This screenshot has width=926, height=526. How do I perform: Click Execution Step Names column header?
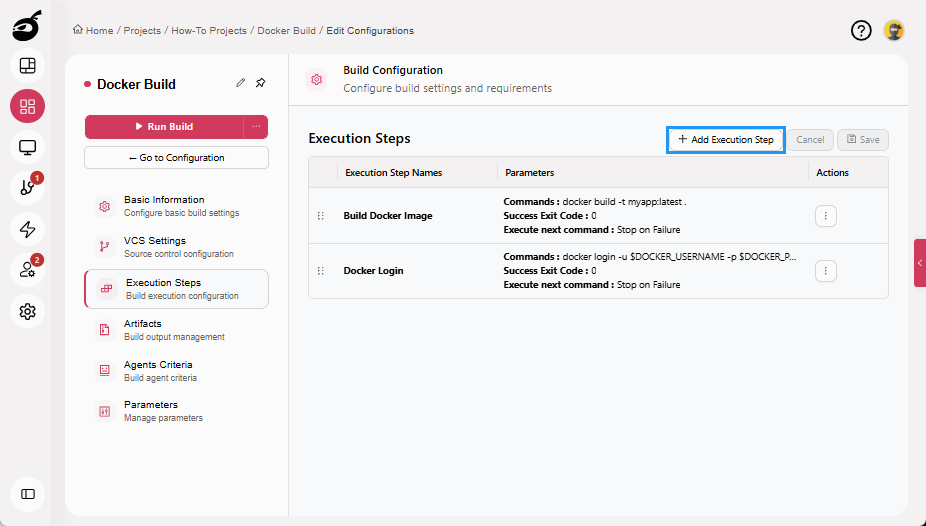[394, 172]
